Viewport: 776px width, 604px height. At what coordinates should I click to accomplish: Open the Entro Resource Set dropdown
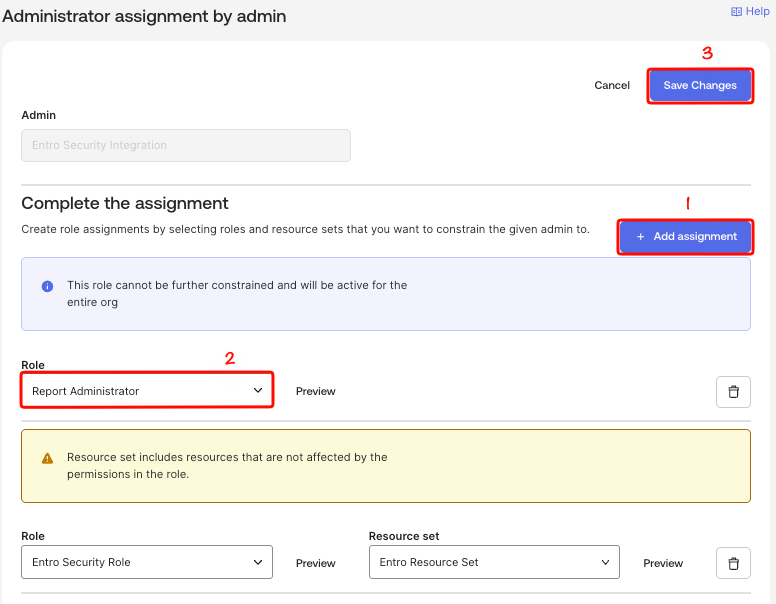494,562
